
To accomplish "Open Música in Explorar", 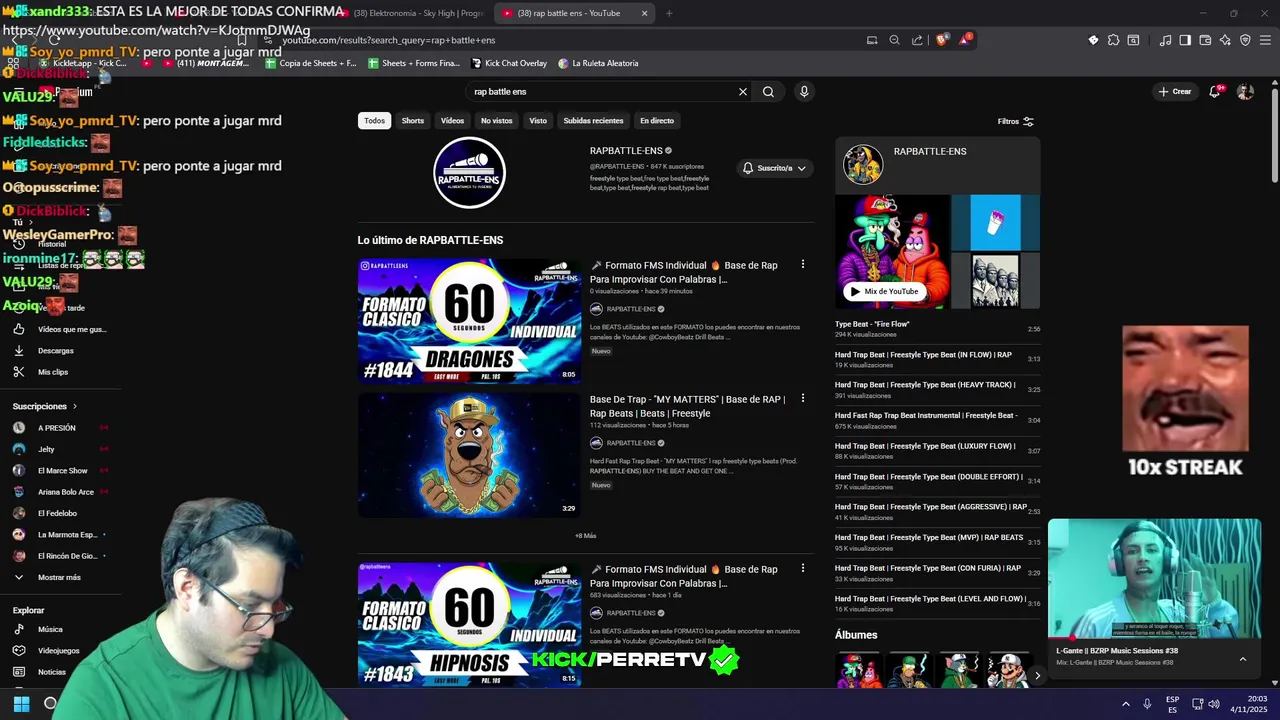I will click(x=49, y=629).
